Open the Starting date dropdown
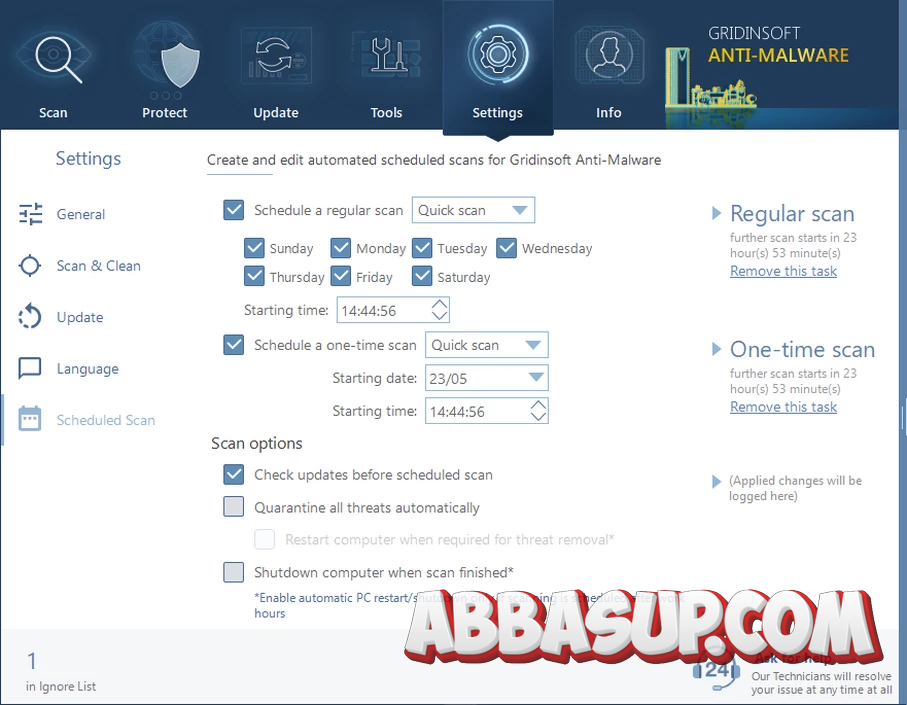Screen dimensions: 907x705 tap(486, 378)
